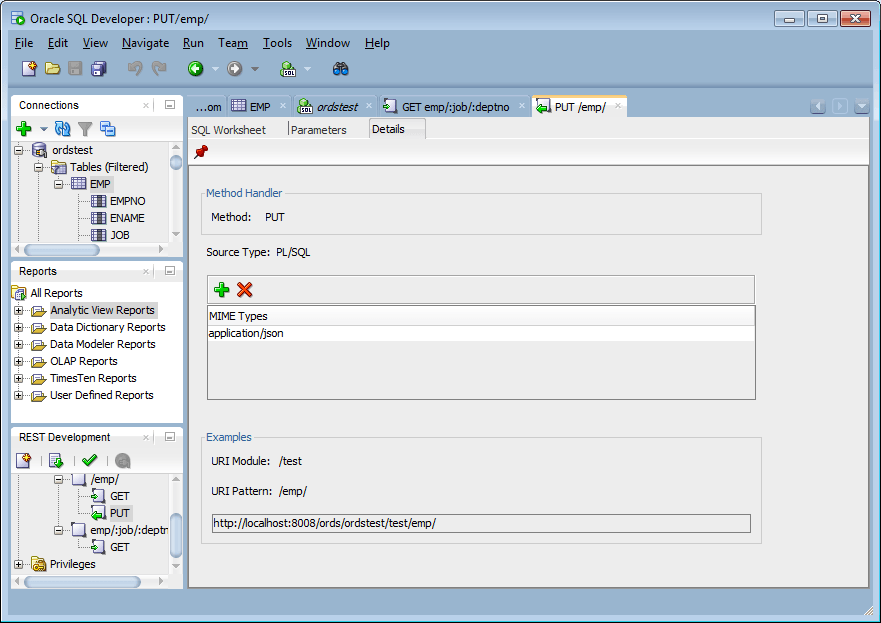Click the Filter funnel icon in Connections

85,129
